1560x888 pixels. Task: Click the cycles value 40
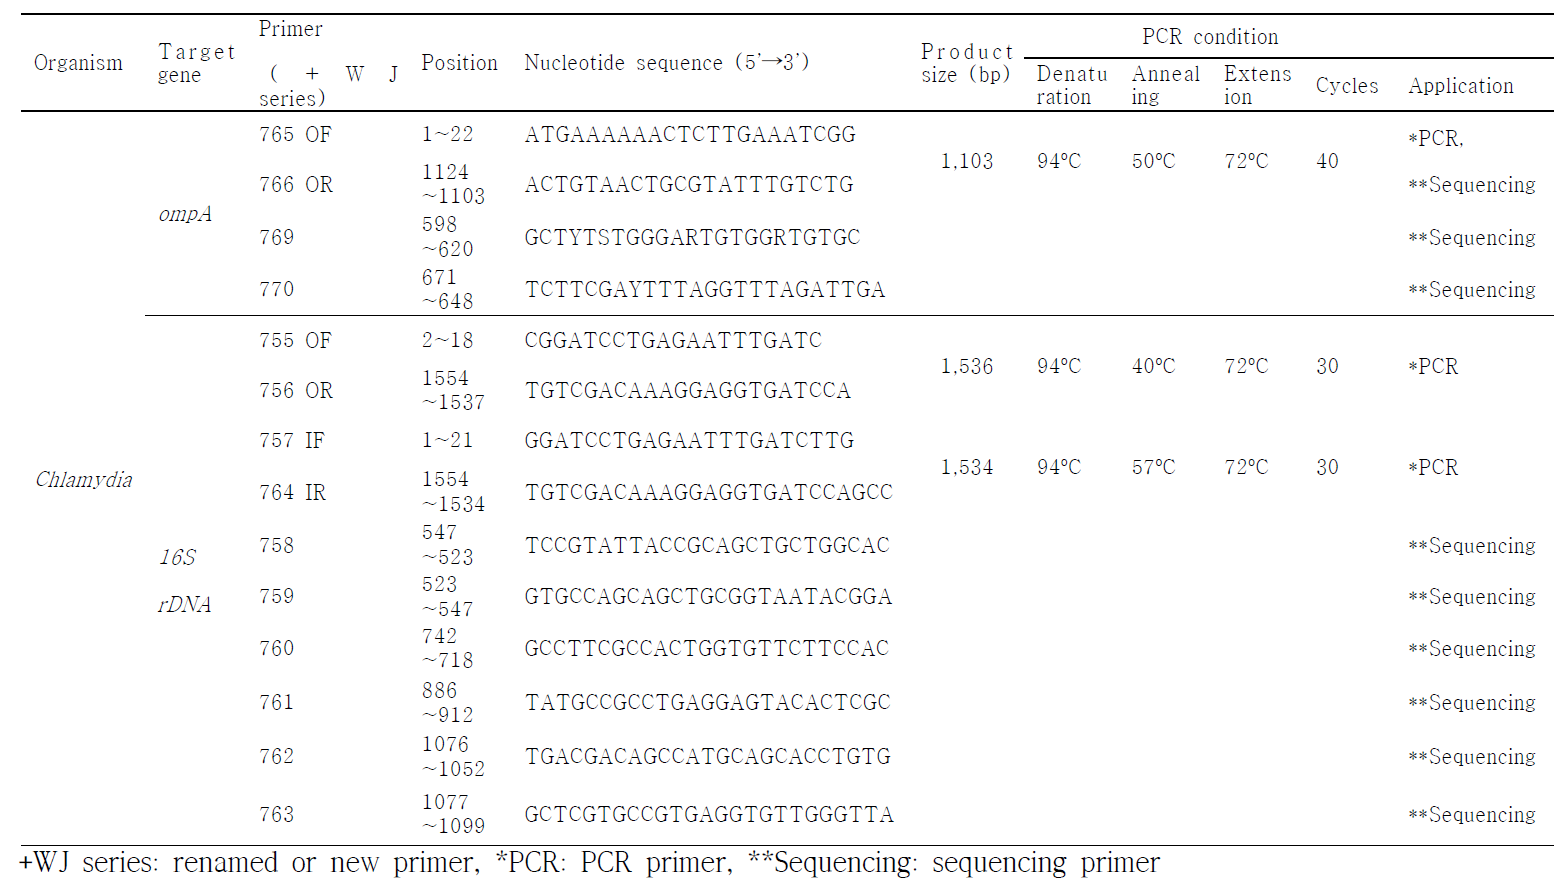coord(1327,162)
